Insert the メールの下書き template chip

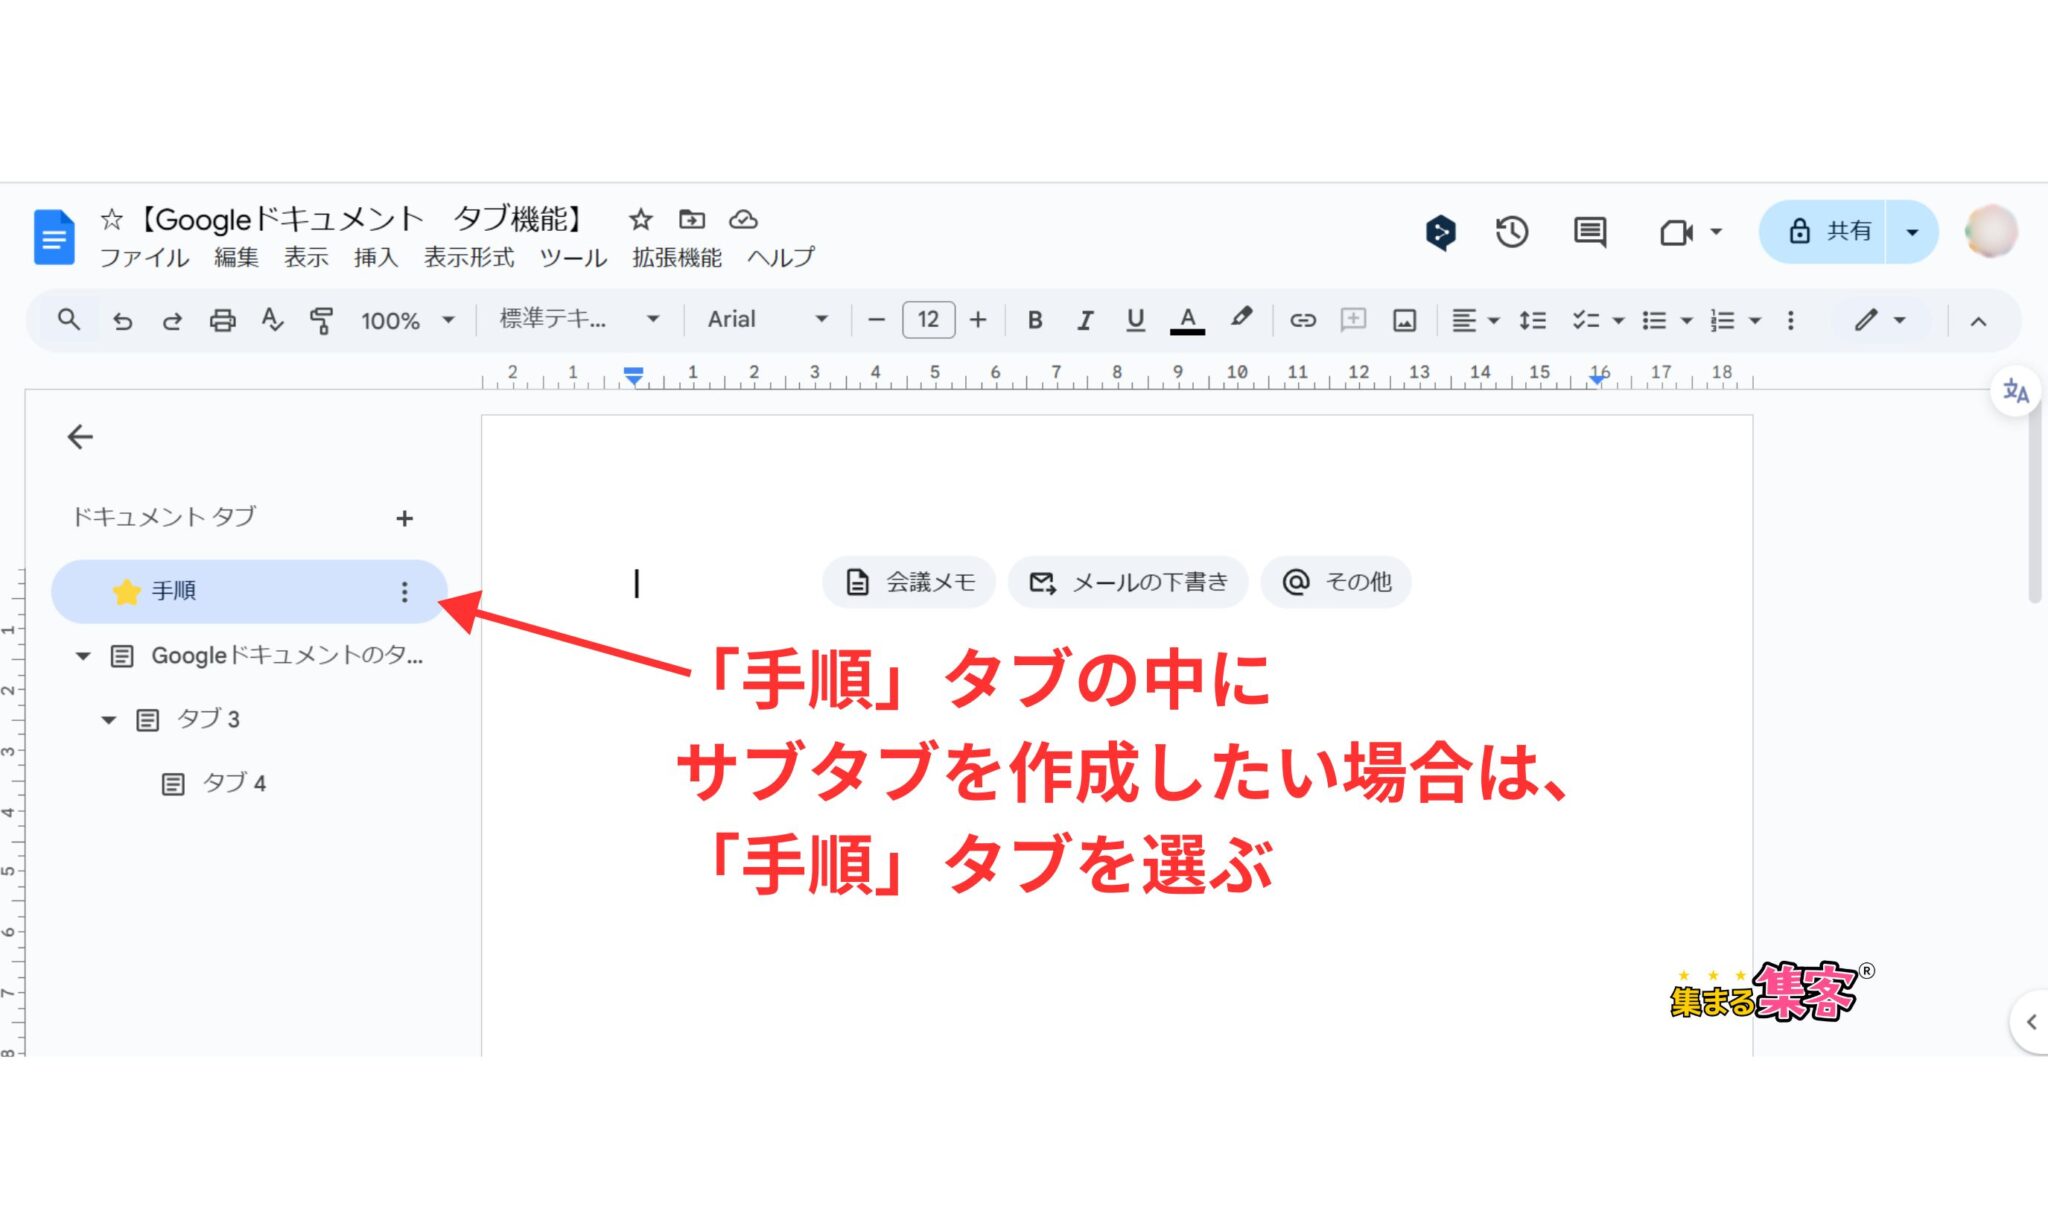pos(1128,582)
